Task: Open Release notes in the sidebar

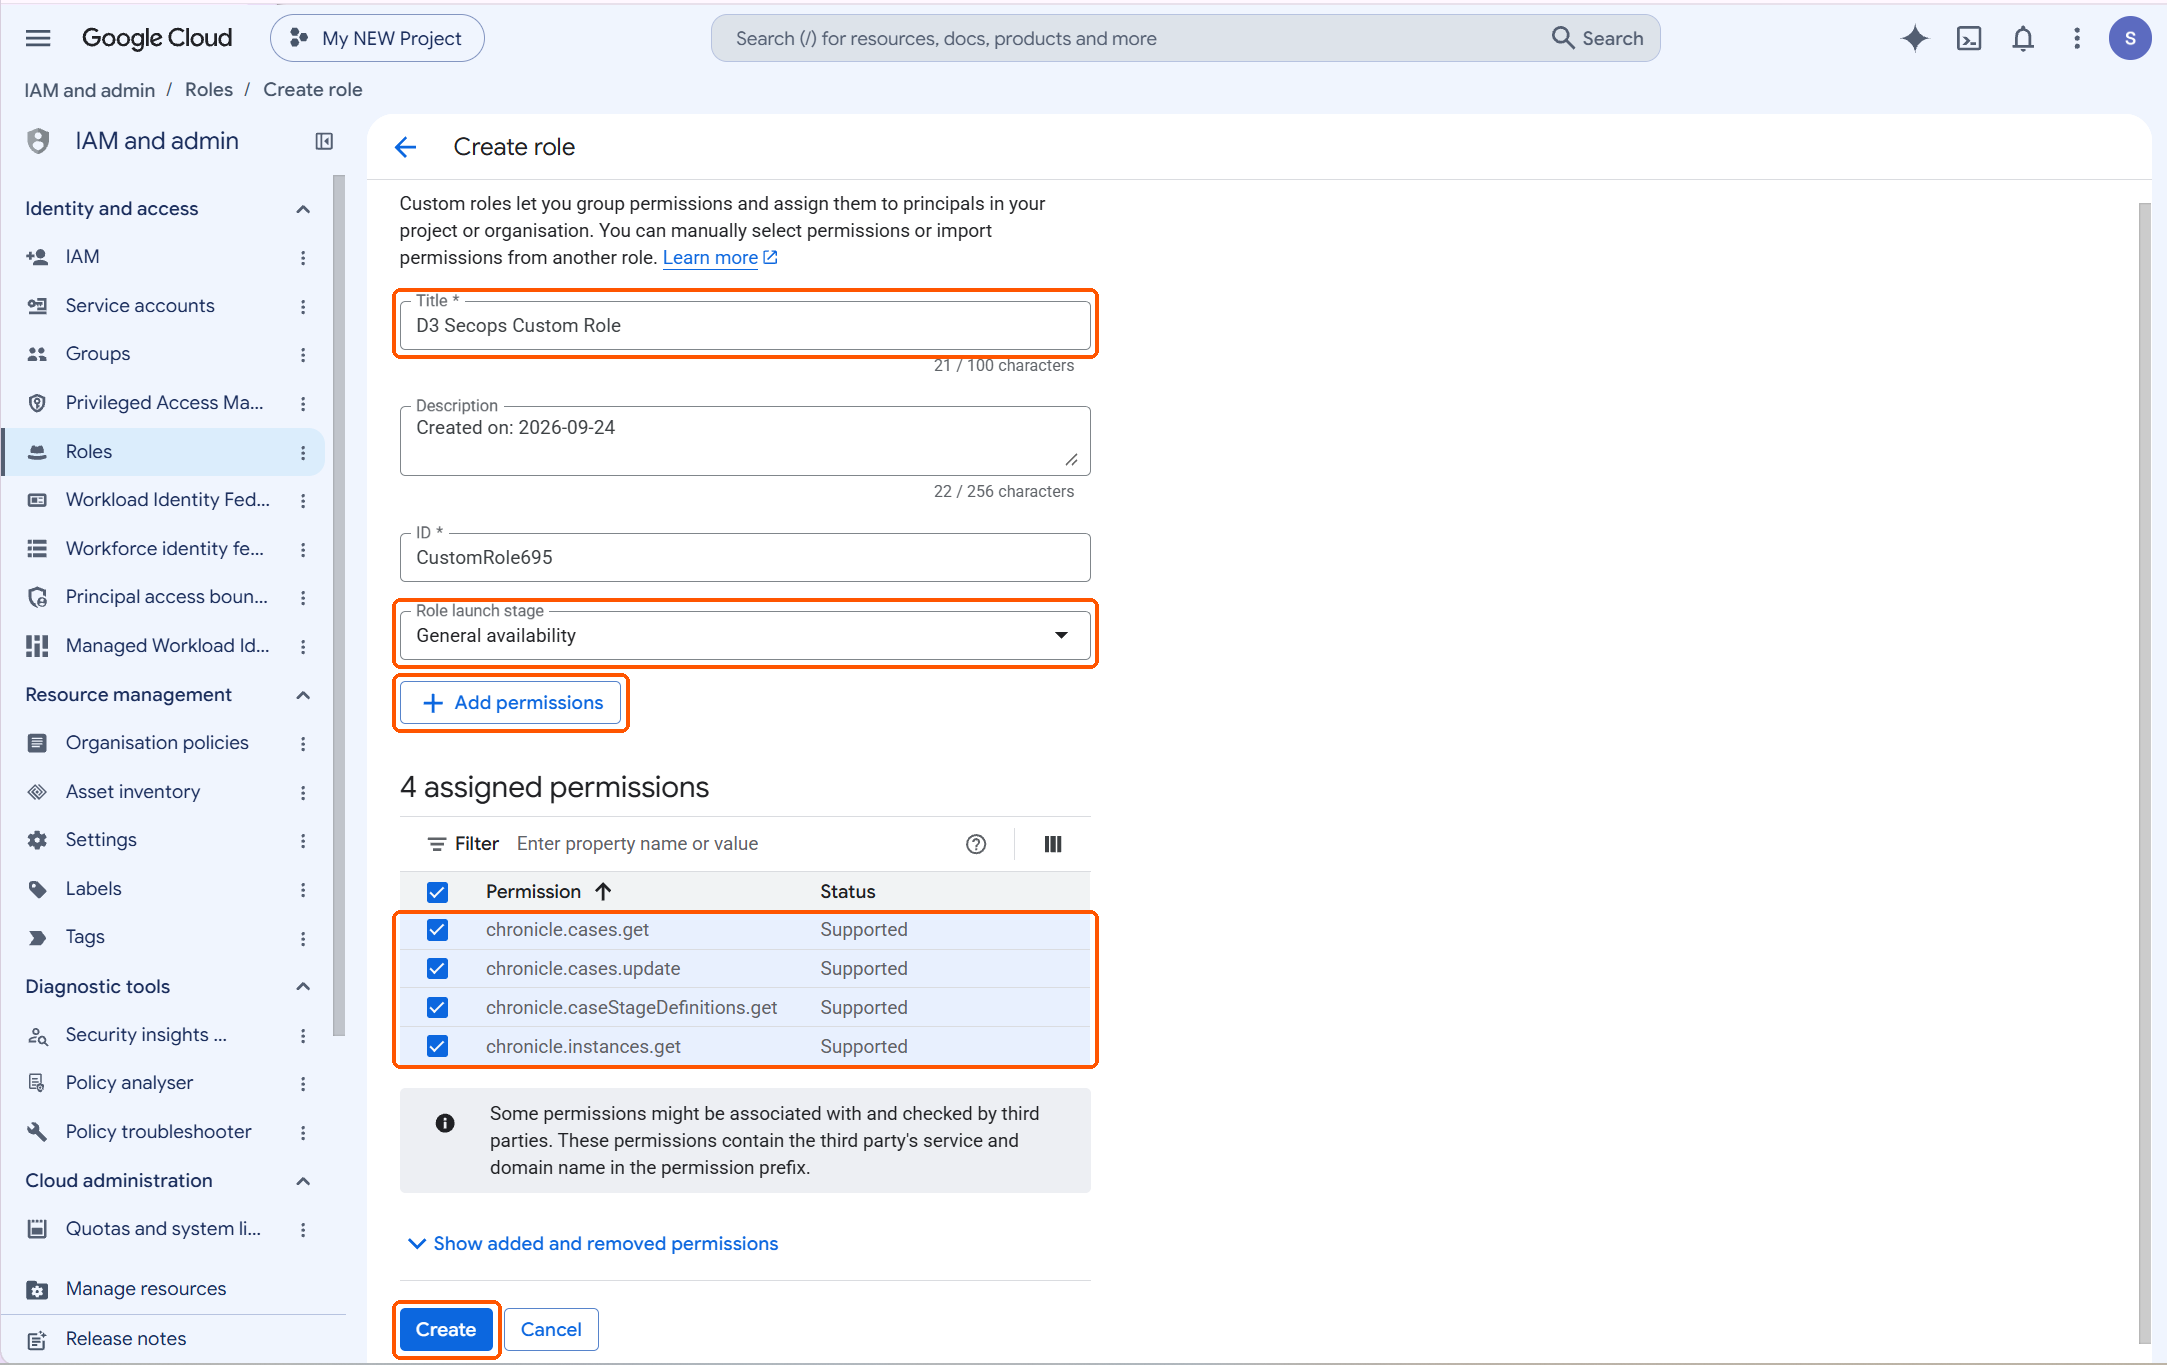Action: [x=126, y=1339]
